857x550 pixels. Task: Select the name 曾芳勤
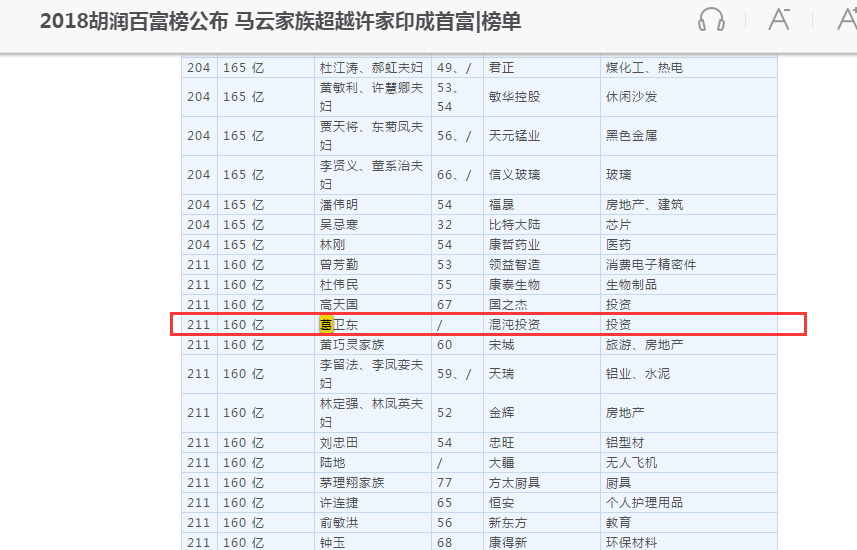pyautogui.click(x=339, y=265)
